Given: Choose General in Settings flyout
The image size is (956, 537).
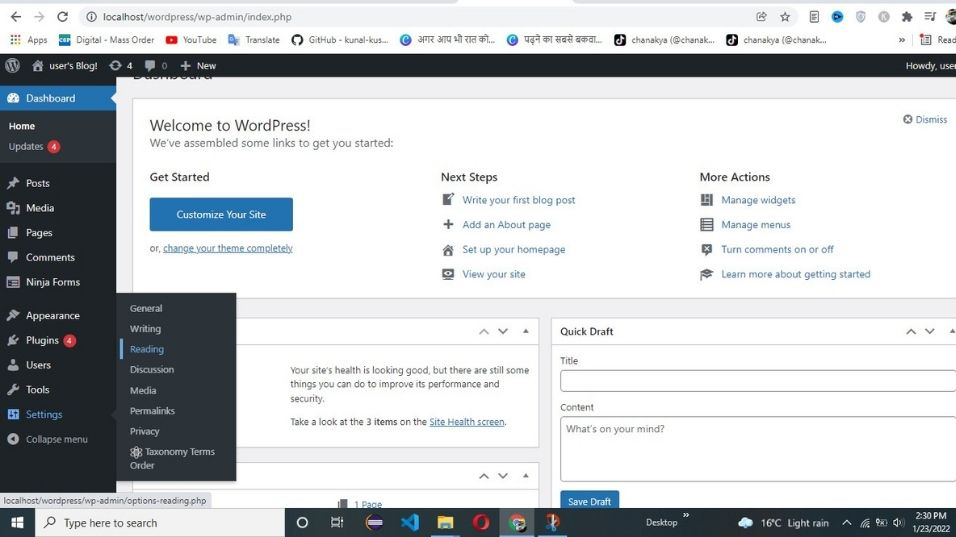Looking at the screenshot, I should pyautogui.click(x=146, y=308).
